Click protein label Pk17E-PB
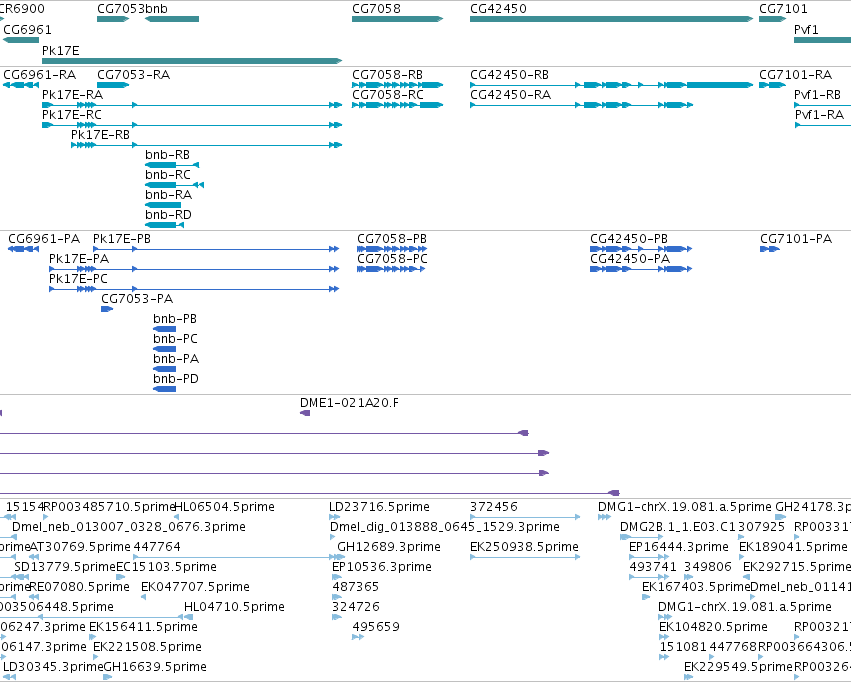 (122, 239)
